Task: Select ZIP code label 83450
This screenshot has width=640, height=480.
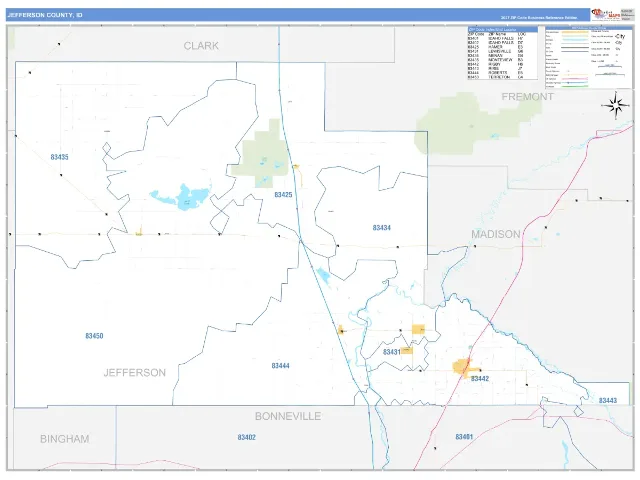Action: tap(94, 336)
